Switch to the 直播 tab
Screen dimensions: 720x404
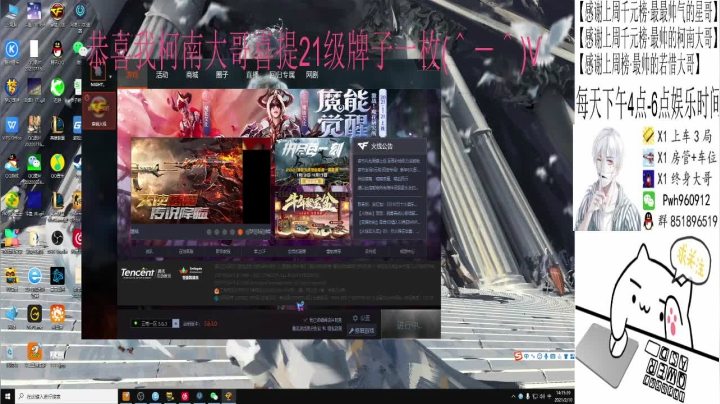(252, 75)
